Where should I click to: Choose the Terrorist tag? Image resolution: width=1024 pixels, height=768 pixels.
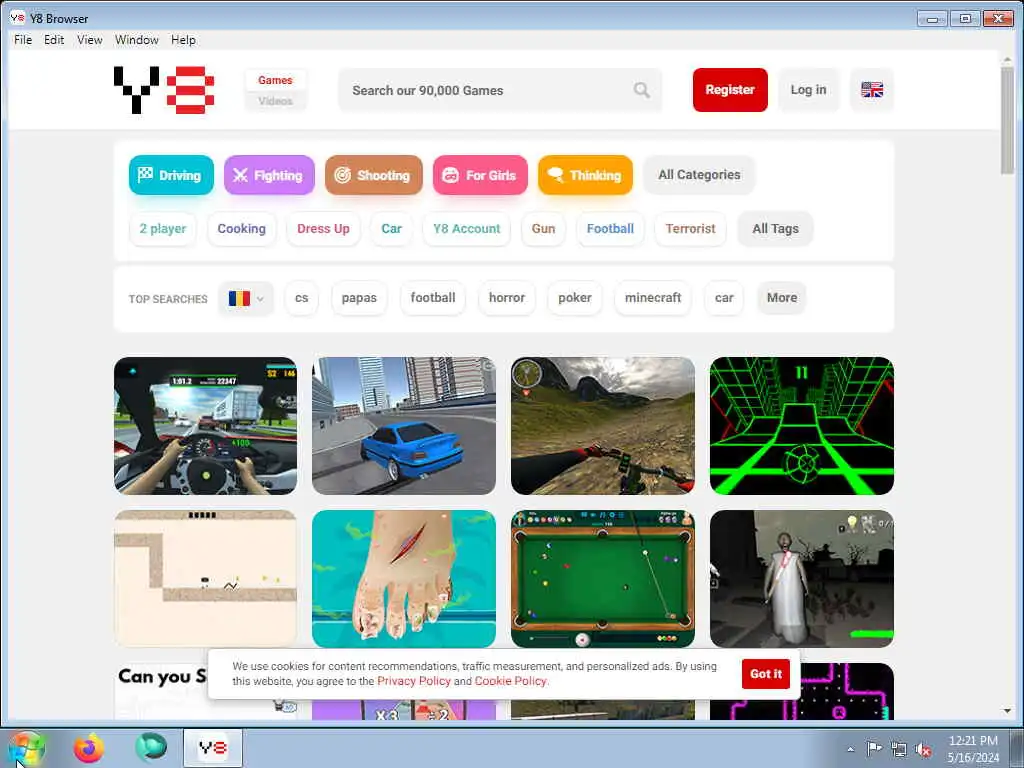(690, 229)
